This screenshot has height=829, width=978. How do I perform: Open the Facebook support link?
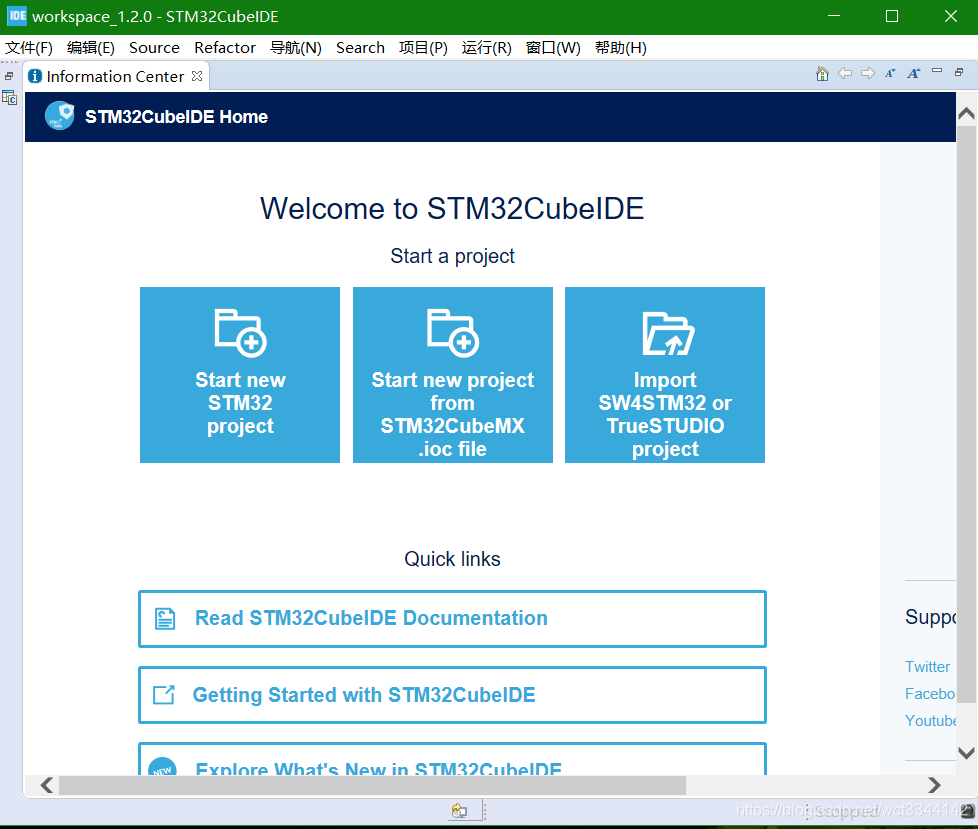point(930,694)
